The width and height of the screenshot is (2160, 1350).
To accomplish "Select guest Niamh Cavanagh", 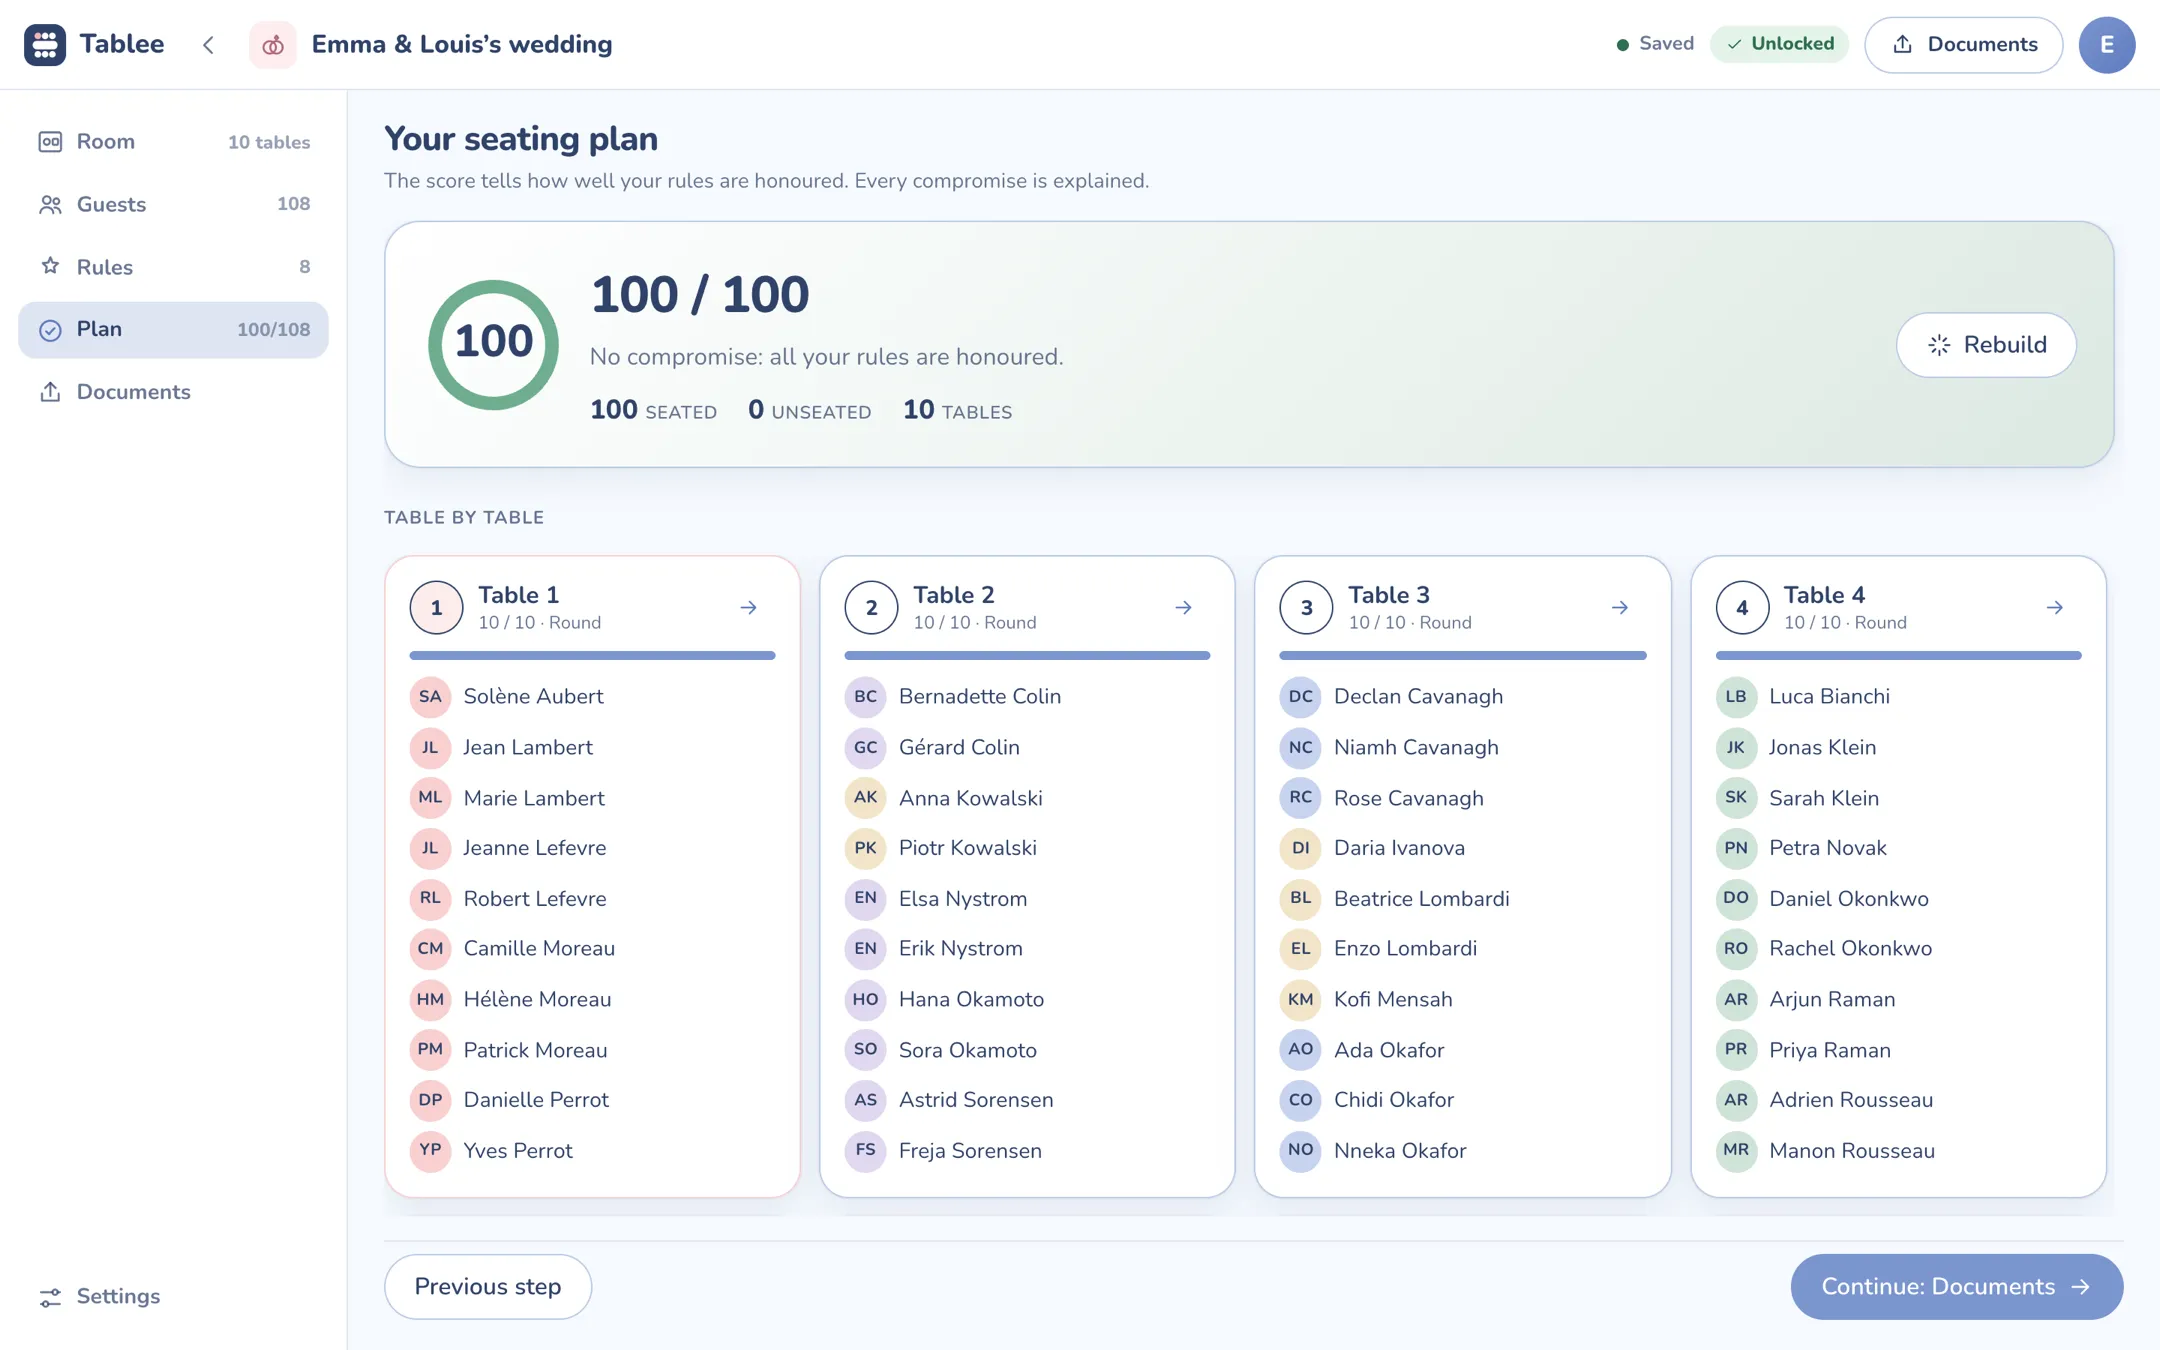I will pos(1462,747).
